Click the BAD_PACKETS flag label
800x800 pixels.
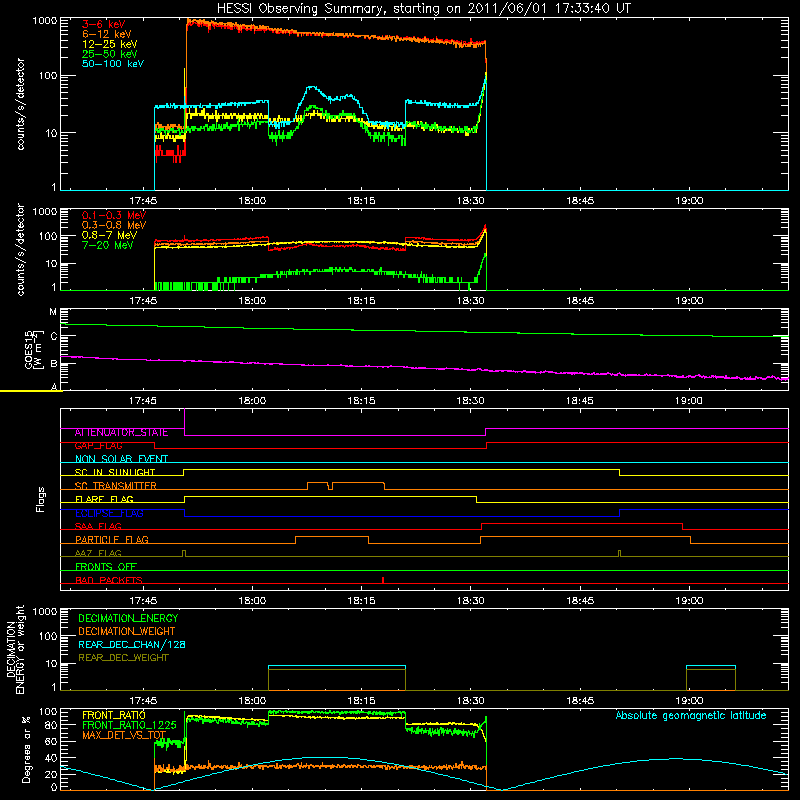point(109,580)
